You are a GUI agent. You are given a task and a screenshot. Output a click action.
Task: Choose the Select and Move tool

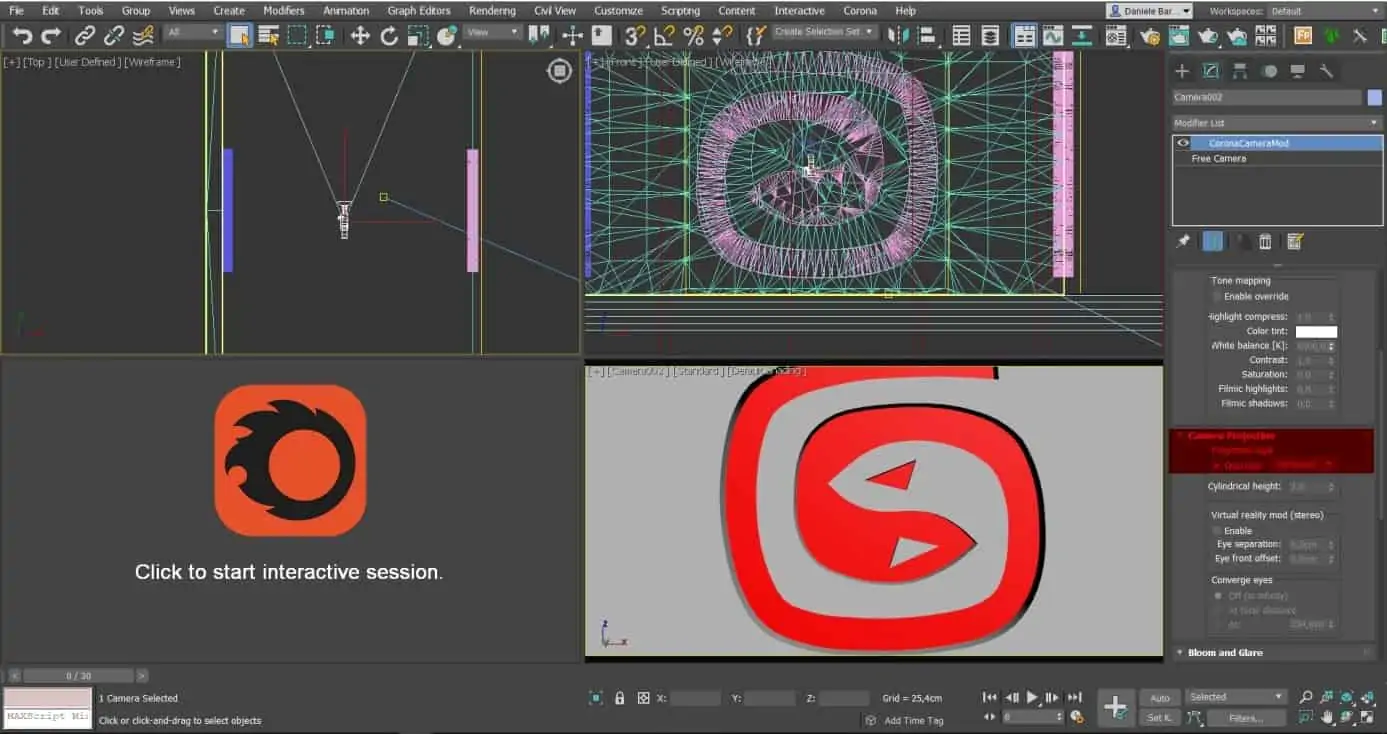click(360, 36)
